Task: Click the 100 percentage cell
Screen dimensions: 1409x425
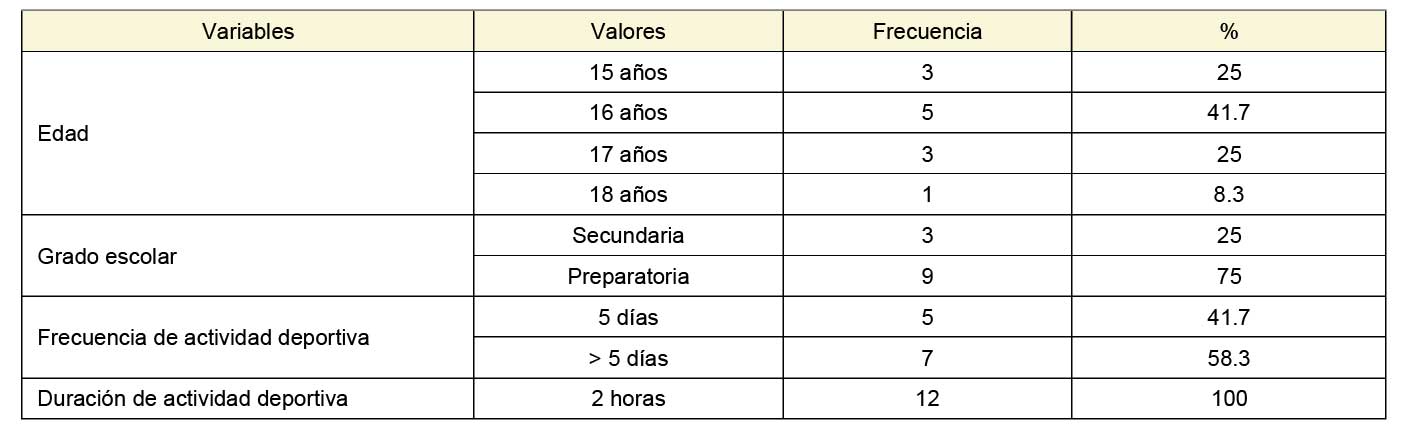Action: [x=1228, y=398]
